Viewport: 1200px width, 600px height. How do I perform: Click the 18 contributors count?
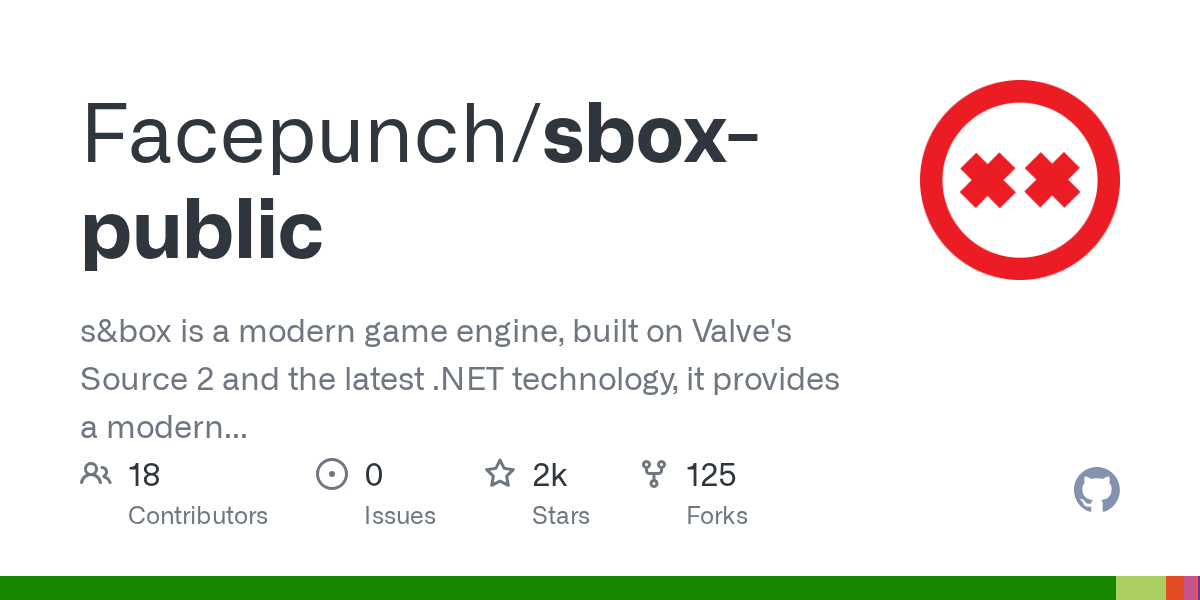144,475
